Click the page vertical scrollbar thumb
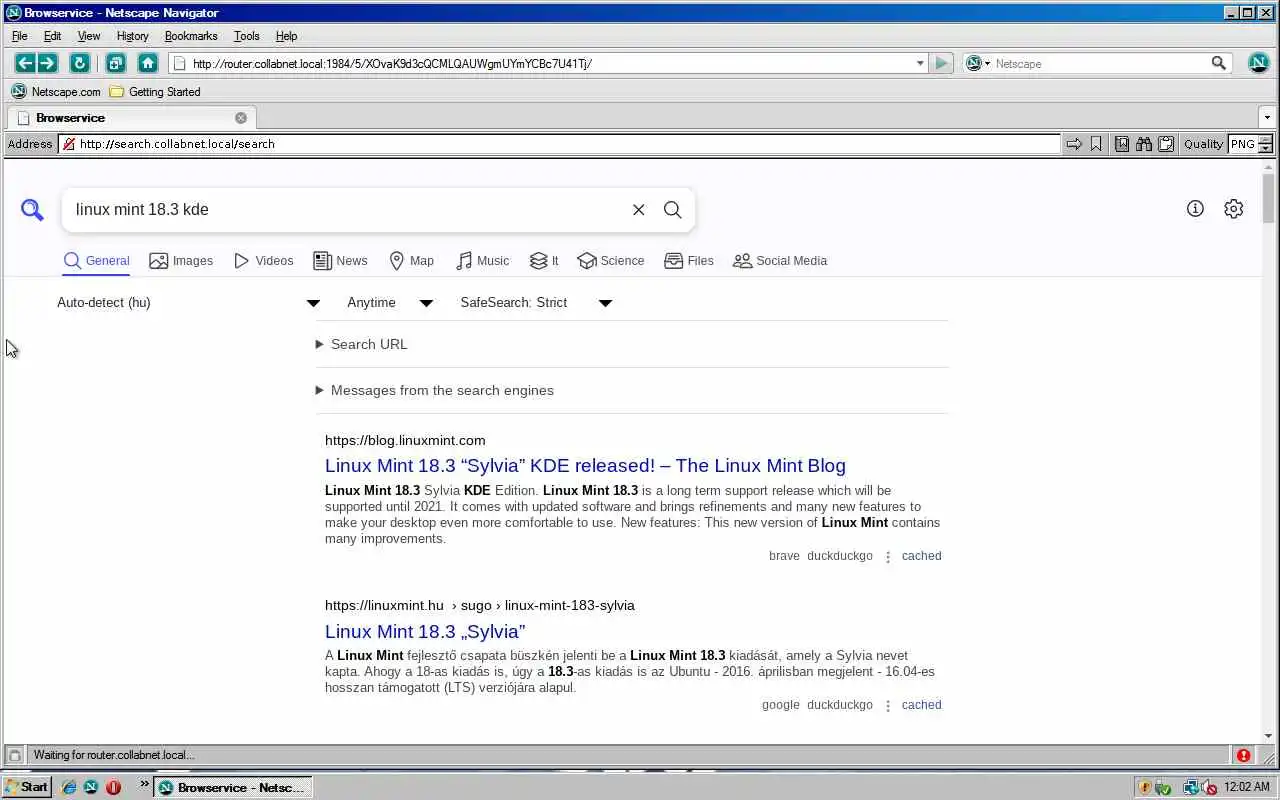 pos(1269,199)
